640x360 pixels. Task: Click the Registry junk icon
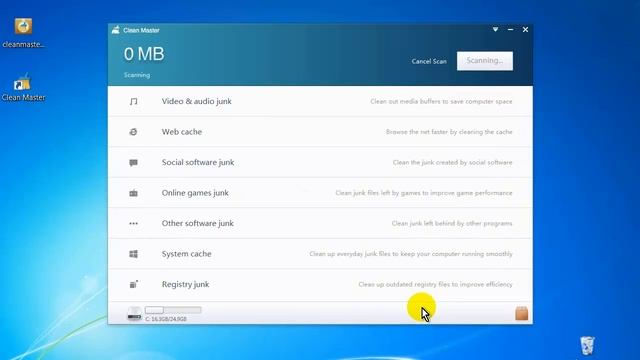(133, 284)
